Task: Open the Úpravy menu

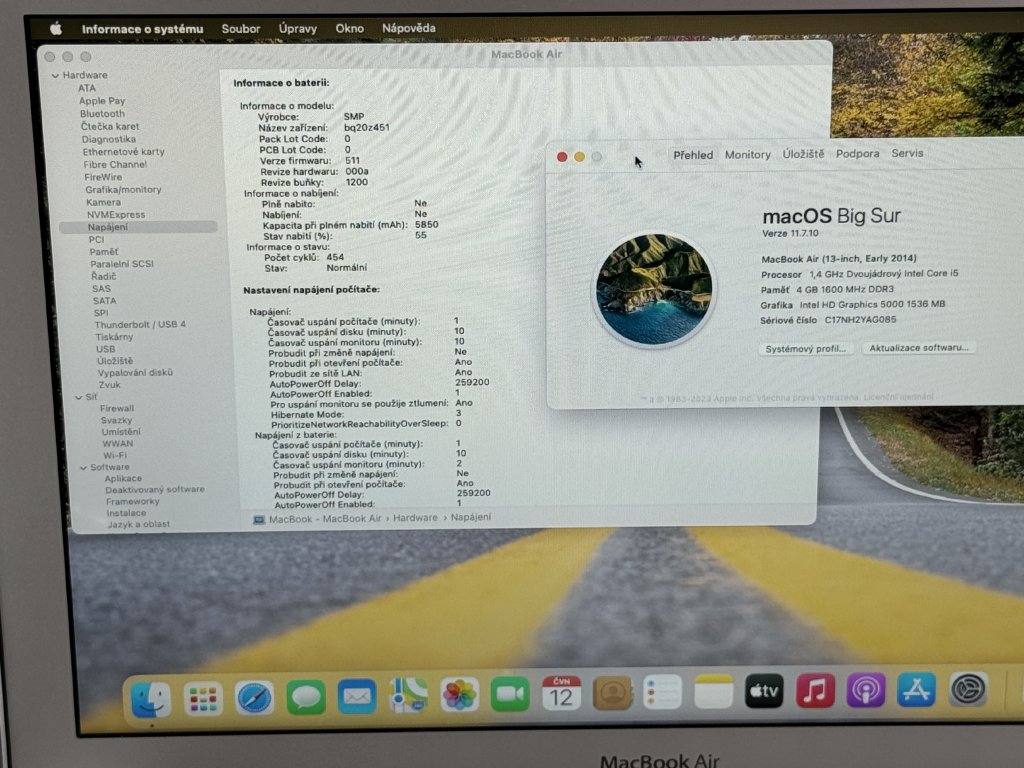Action: pyautogui.click(x=298, y=29)
